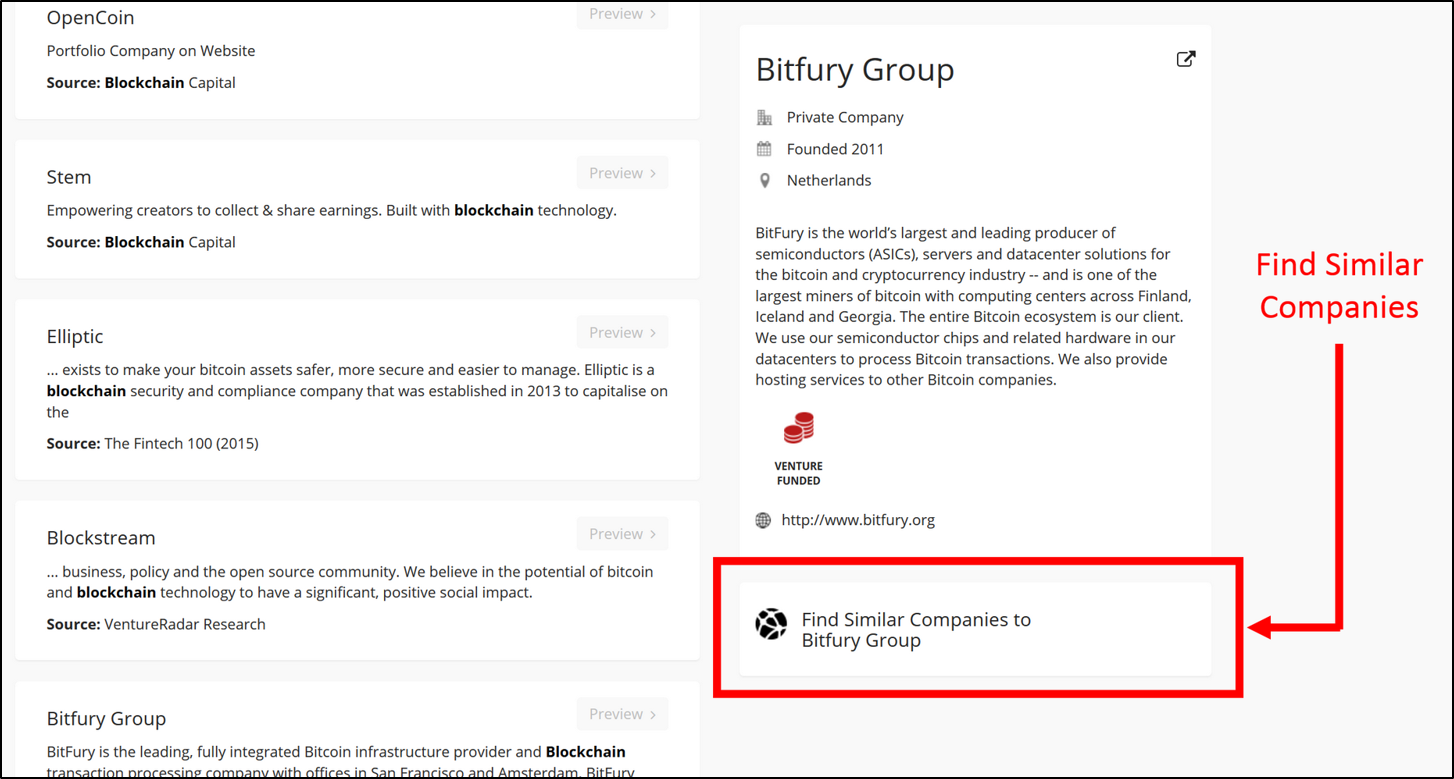Preview the OpenCoin company card
The height and width of the screenshot is (779, 1454).
pos(622,15)
